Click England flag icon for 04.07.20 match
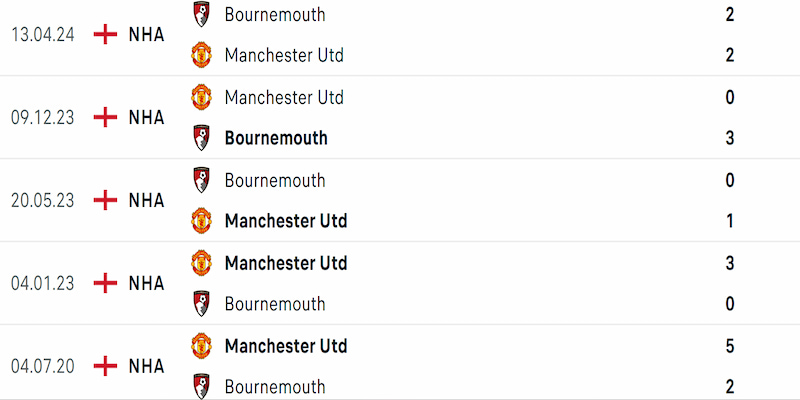This screenshot has width=800, height=400. coord(106,366)
